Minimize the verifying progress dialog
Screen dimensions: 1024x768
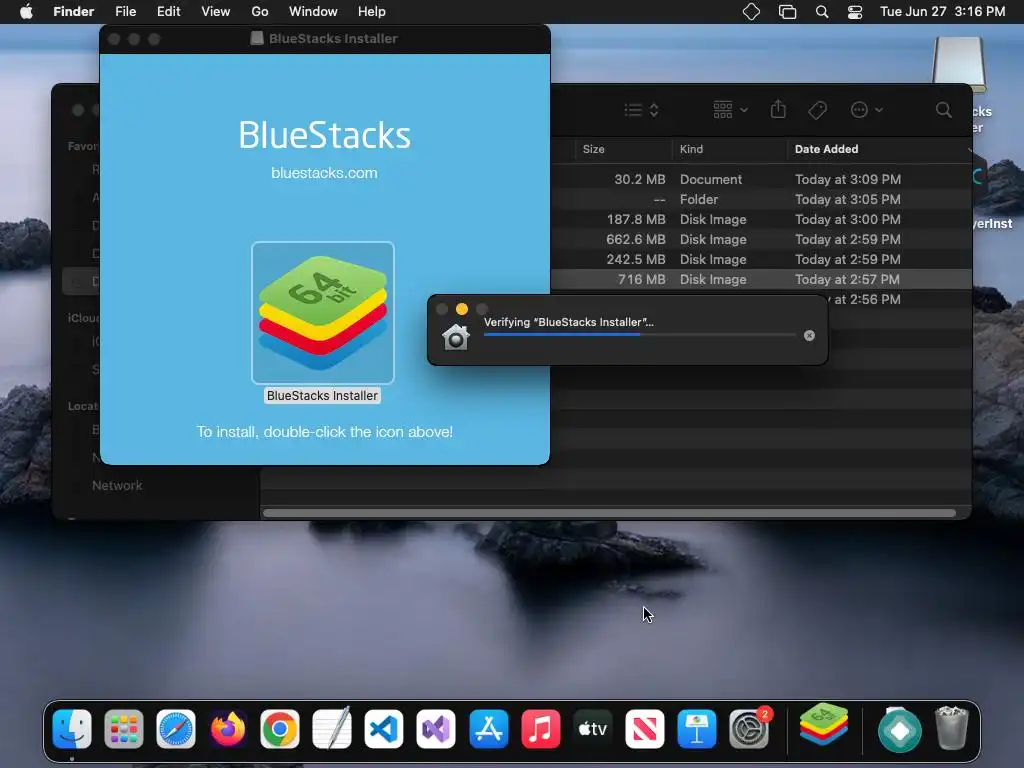click(x=462, y=309)
